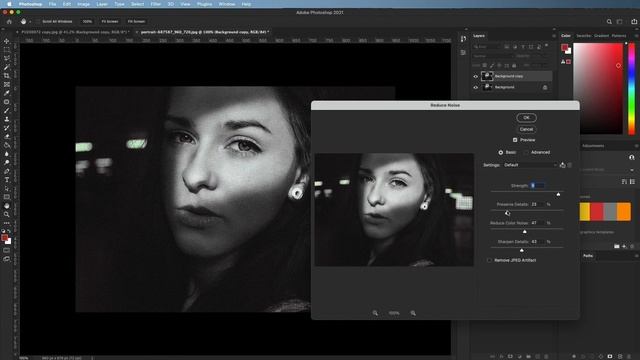Viewport: 640px width, 360px height.
Task: Click Strength slider handle
Action: (558, 194)
